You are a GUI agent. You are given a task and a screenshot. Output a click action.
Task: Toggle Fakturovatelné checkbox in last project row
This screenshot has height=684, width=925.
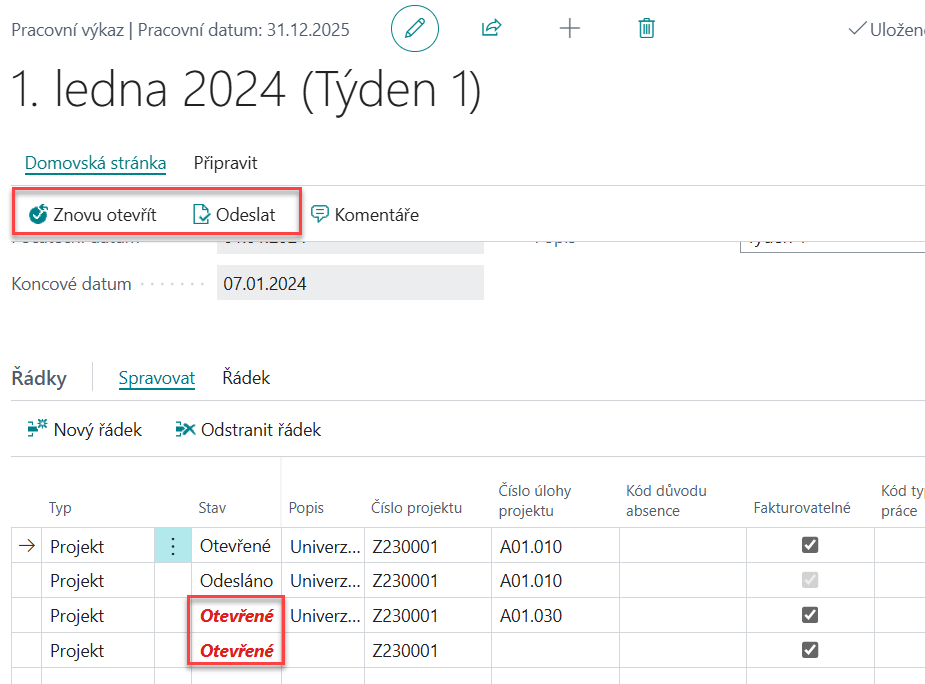[x=810, y=650]
